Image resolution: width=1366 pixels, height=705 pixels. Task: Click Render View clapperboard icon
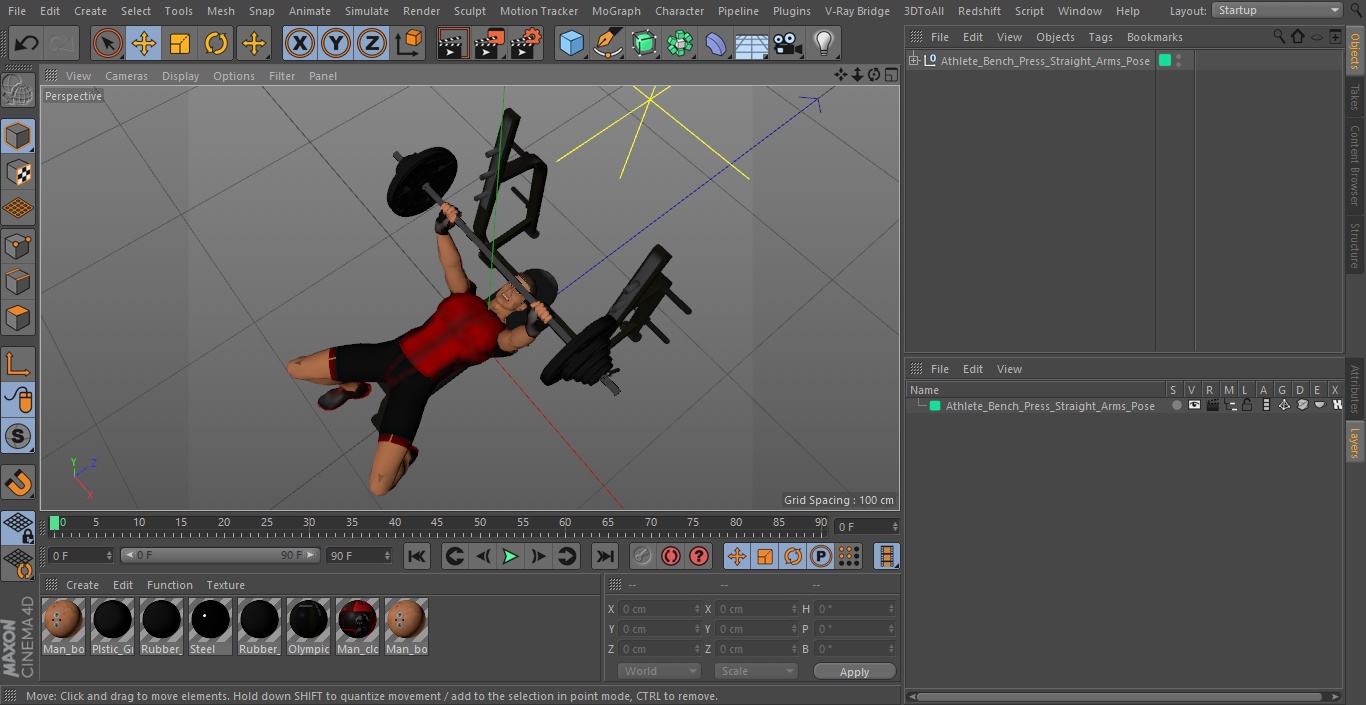[x=453, y=44]
